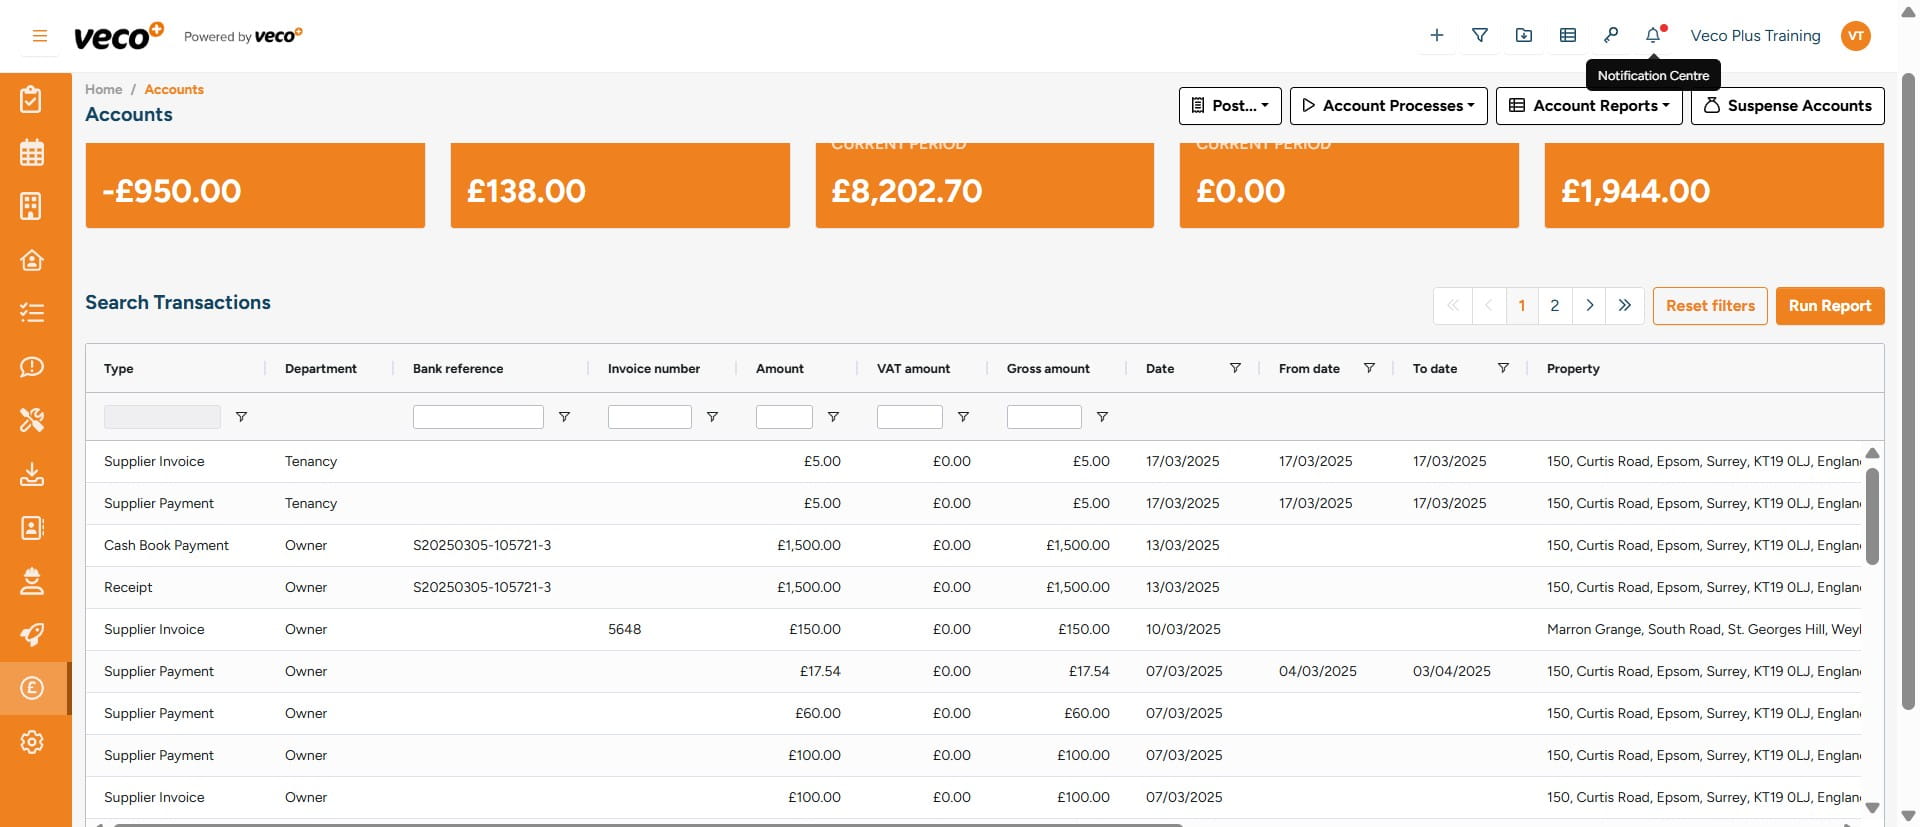Go to page 2 of transactions
Screen dimensions: 1920x827
[1554, 306]
